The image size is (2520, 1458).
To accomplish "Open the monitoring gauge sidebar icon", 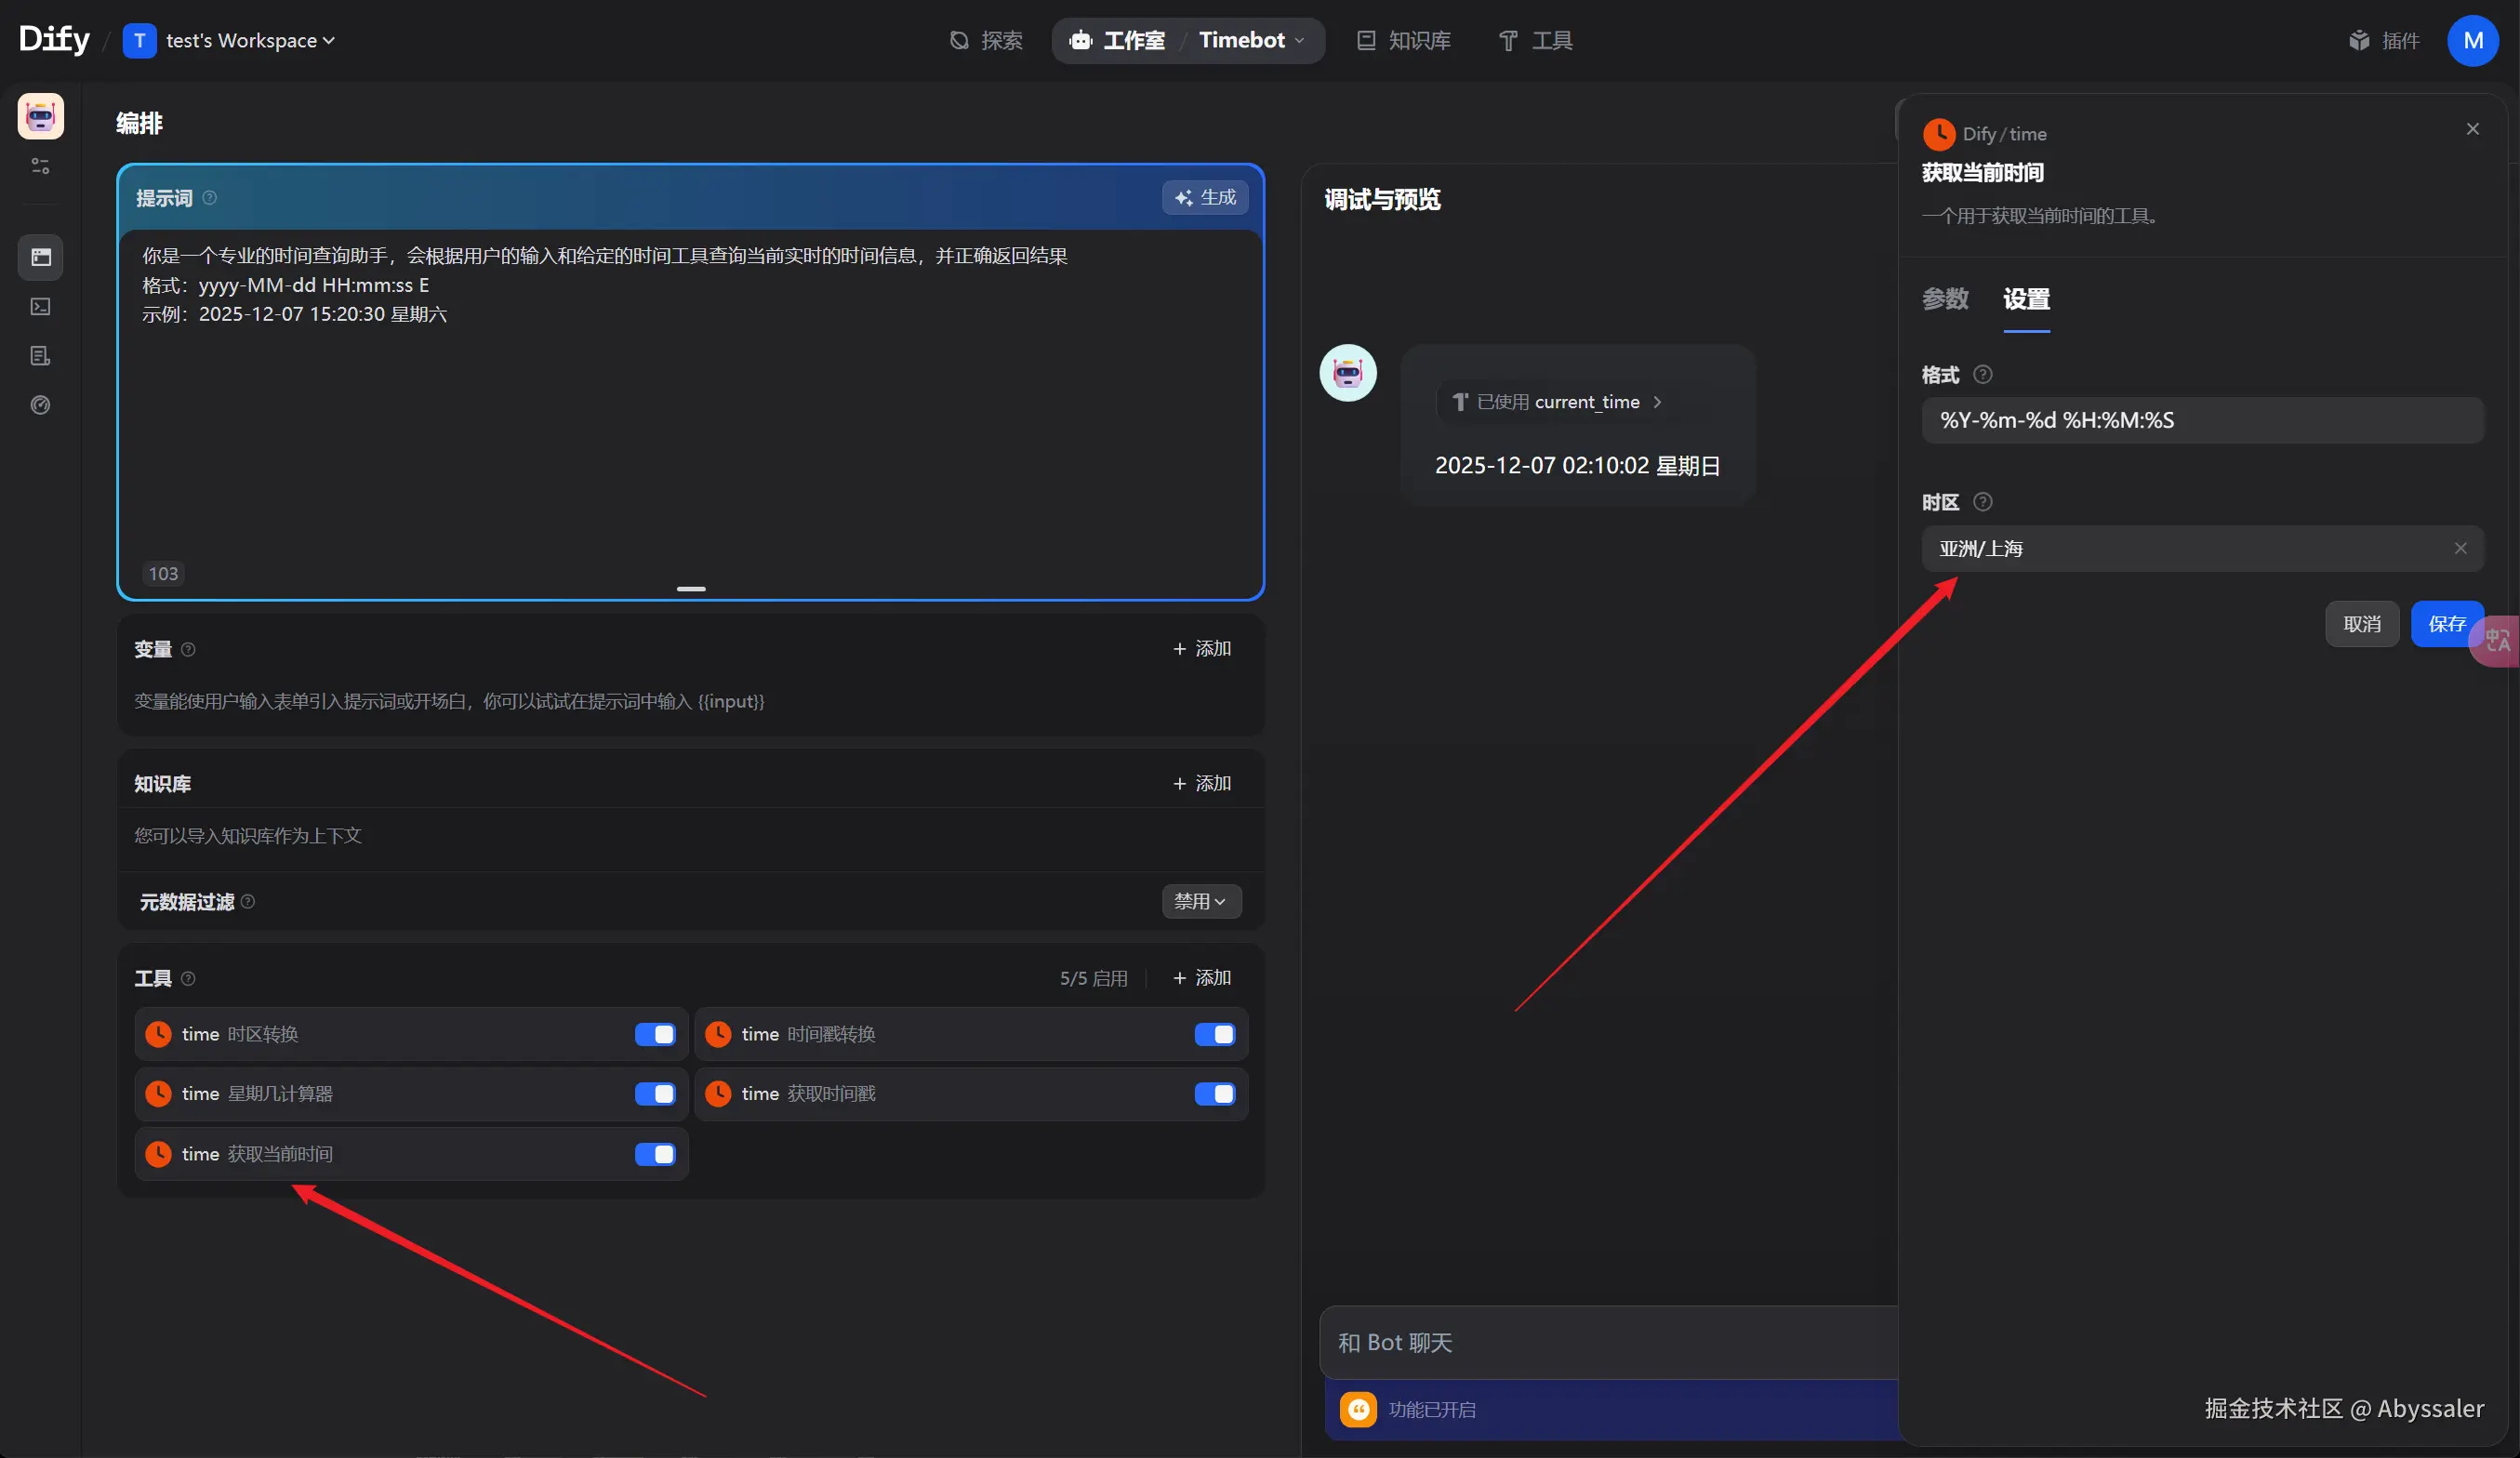I will click(x=40, y=405).
